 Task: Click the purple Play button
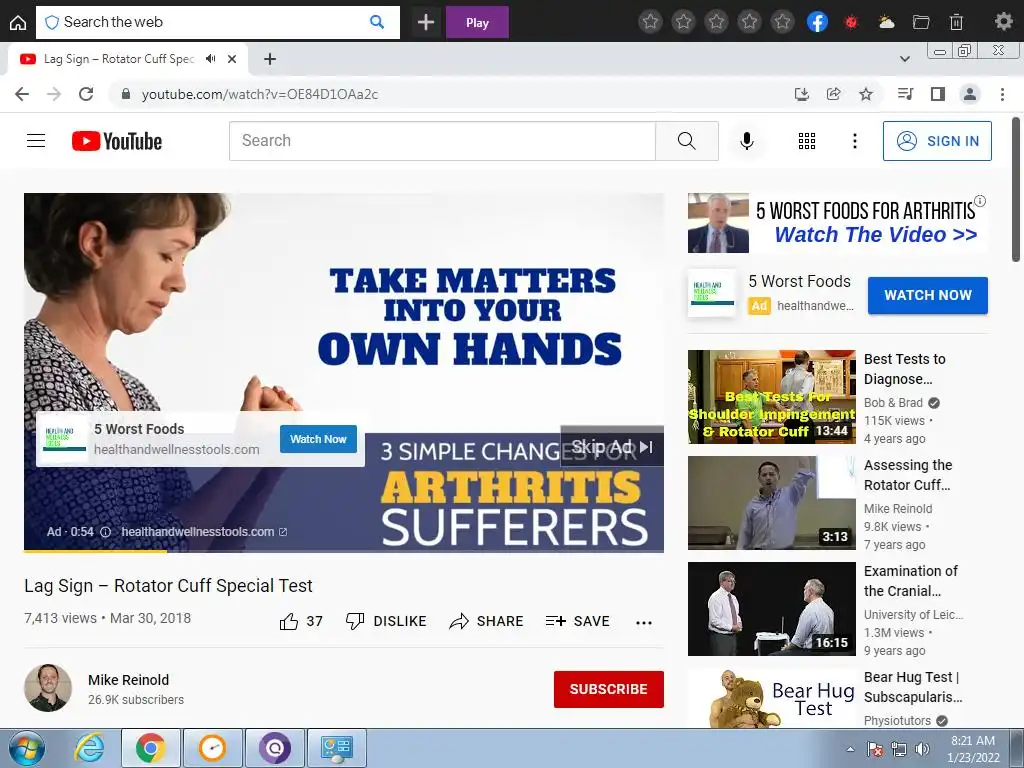[477, 23]
